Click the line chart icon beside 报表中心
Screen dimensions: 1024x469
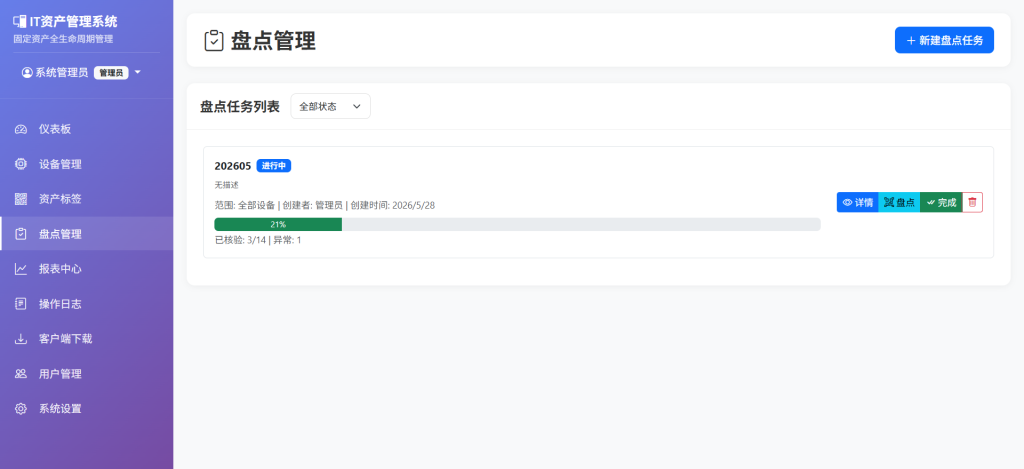pos(21,269)
